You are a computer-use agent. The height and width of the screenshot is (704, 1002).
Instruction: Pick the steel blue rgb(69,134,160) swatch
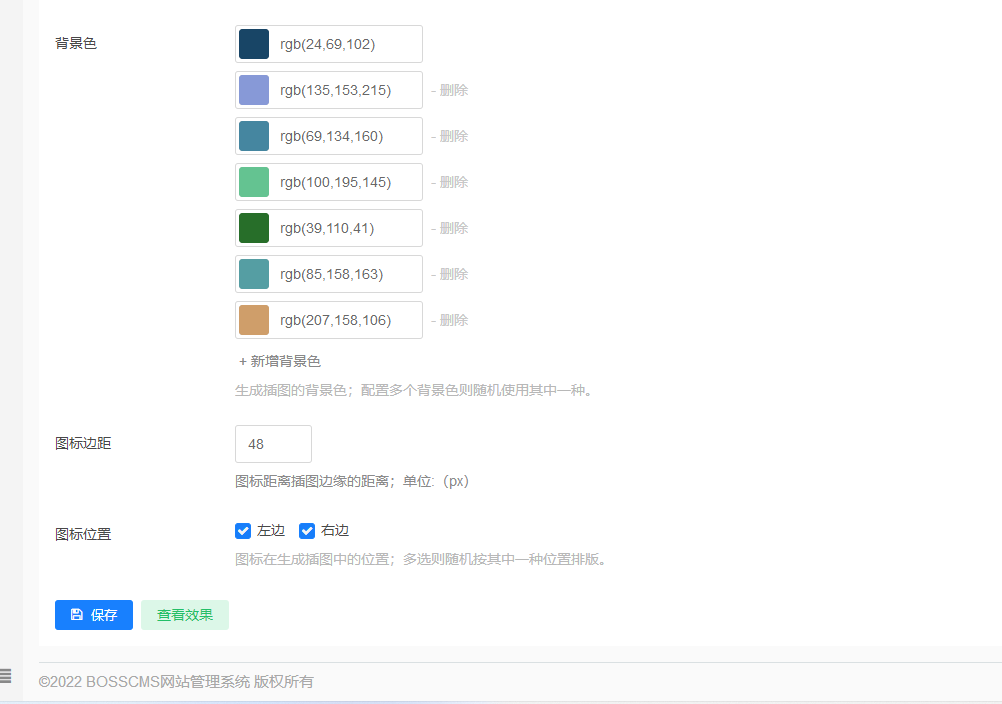click(x=254, y=136)
